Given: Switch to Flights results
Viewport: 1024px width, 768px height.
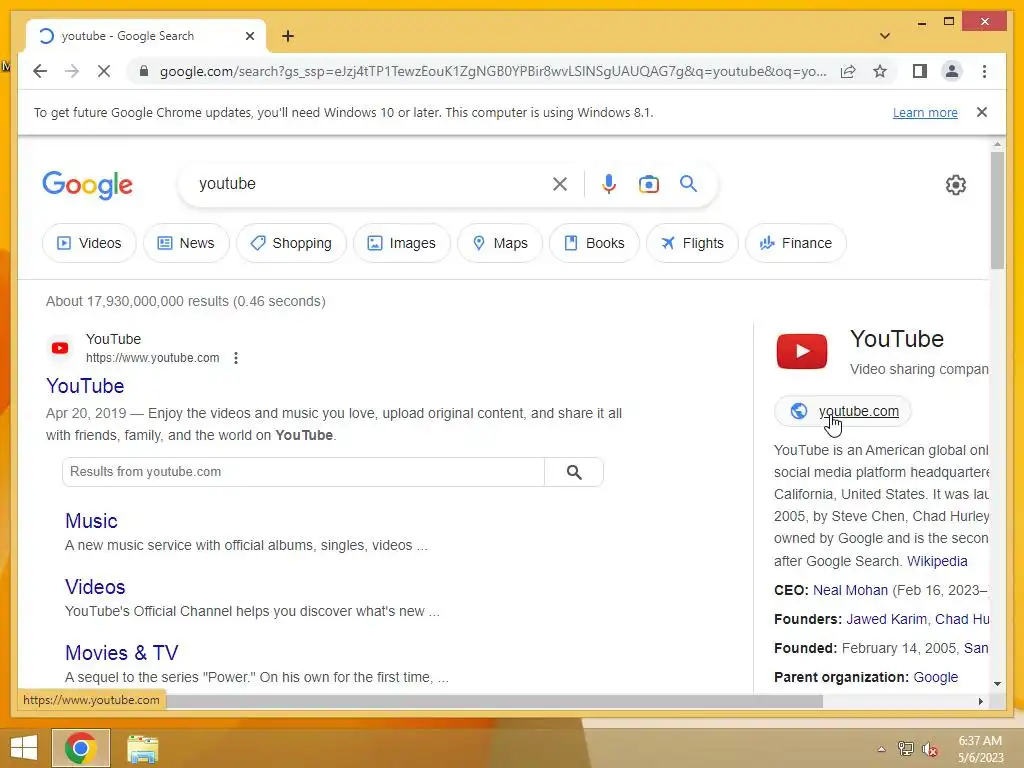Looking at the screenshot, I should [x=692, y=243].
